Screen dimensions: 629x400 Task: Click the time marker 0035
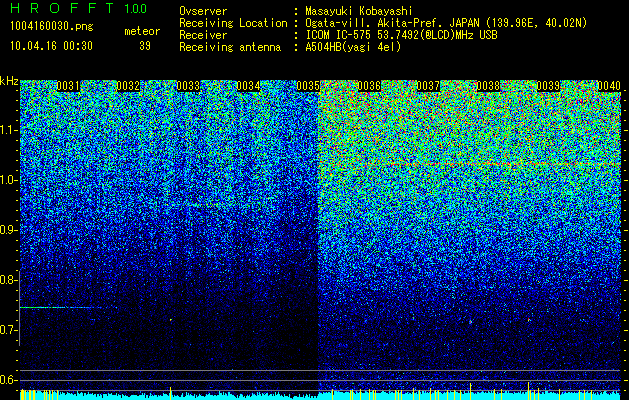[x=308, y=86]
